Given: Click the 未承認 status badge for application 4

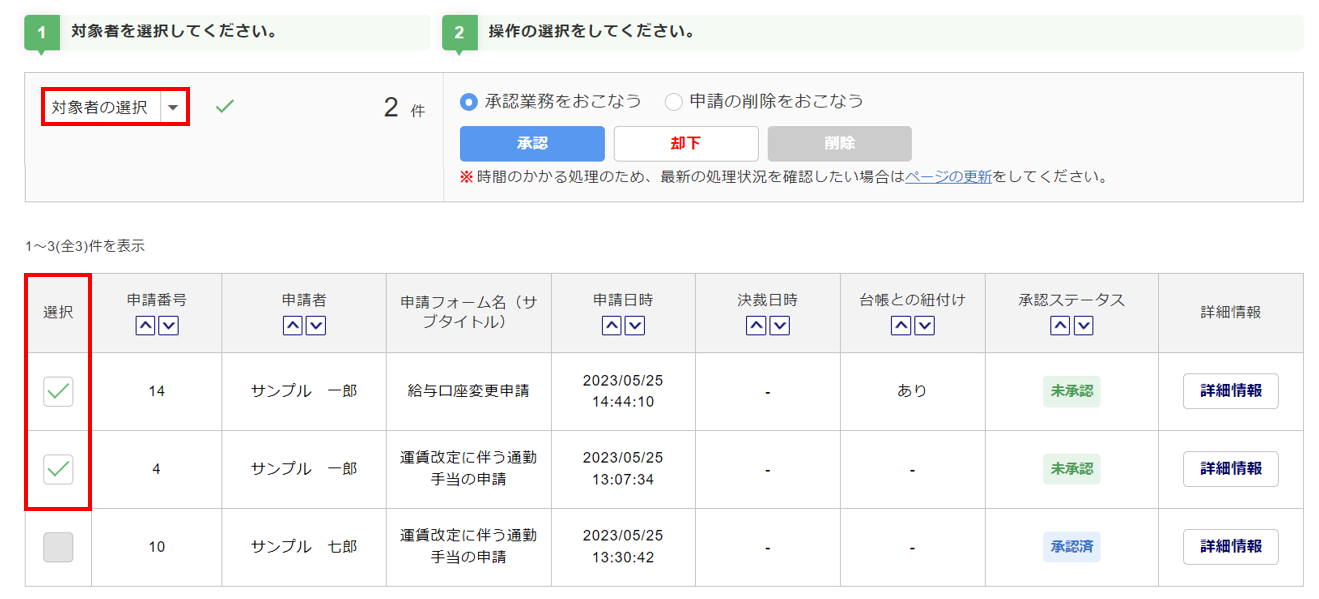Looking at the screenshot, I should 1071,469.
